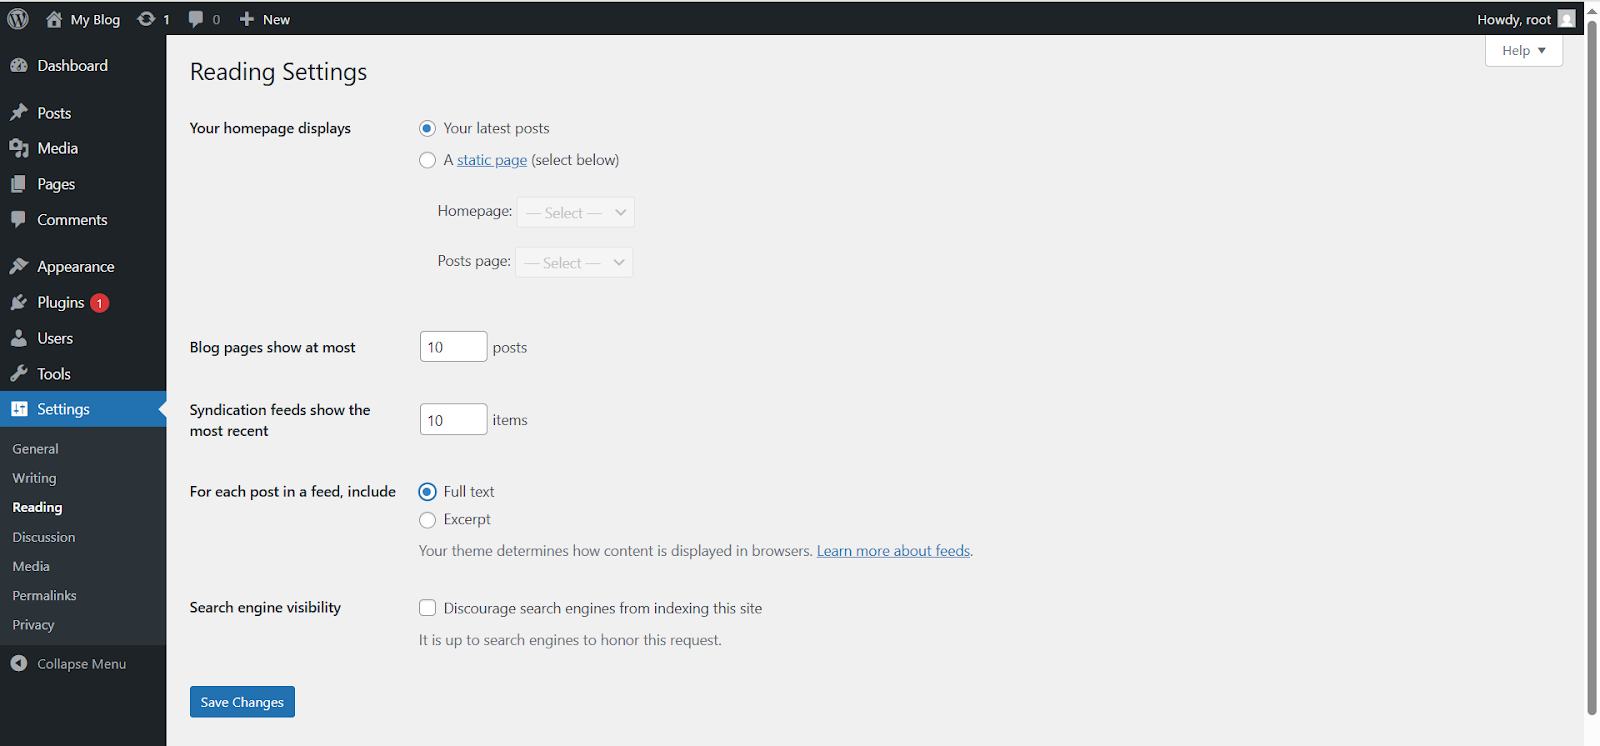The width and height of the screenshot is (1600, 746).
Task: Click the Media sidebar icon
Action: (19, 148)
